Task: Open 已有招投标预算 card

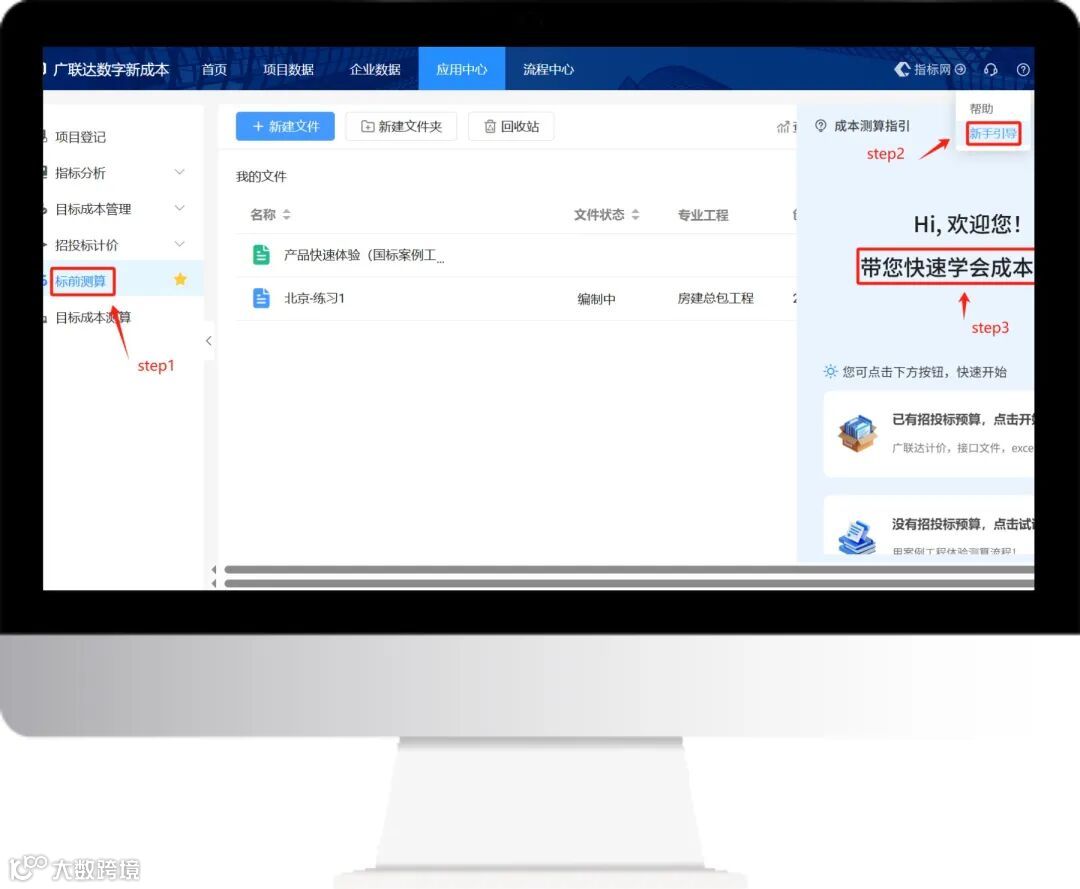Action: tap(928, 434)
